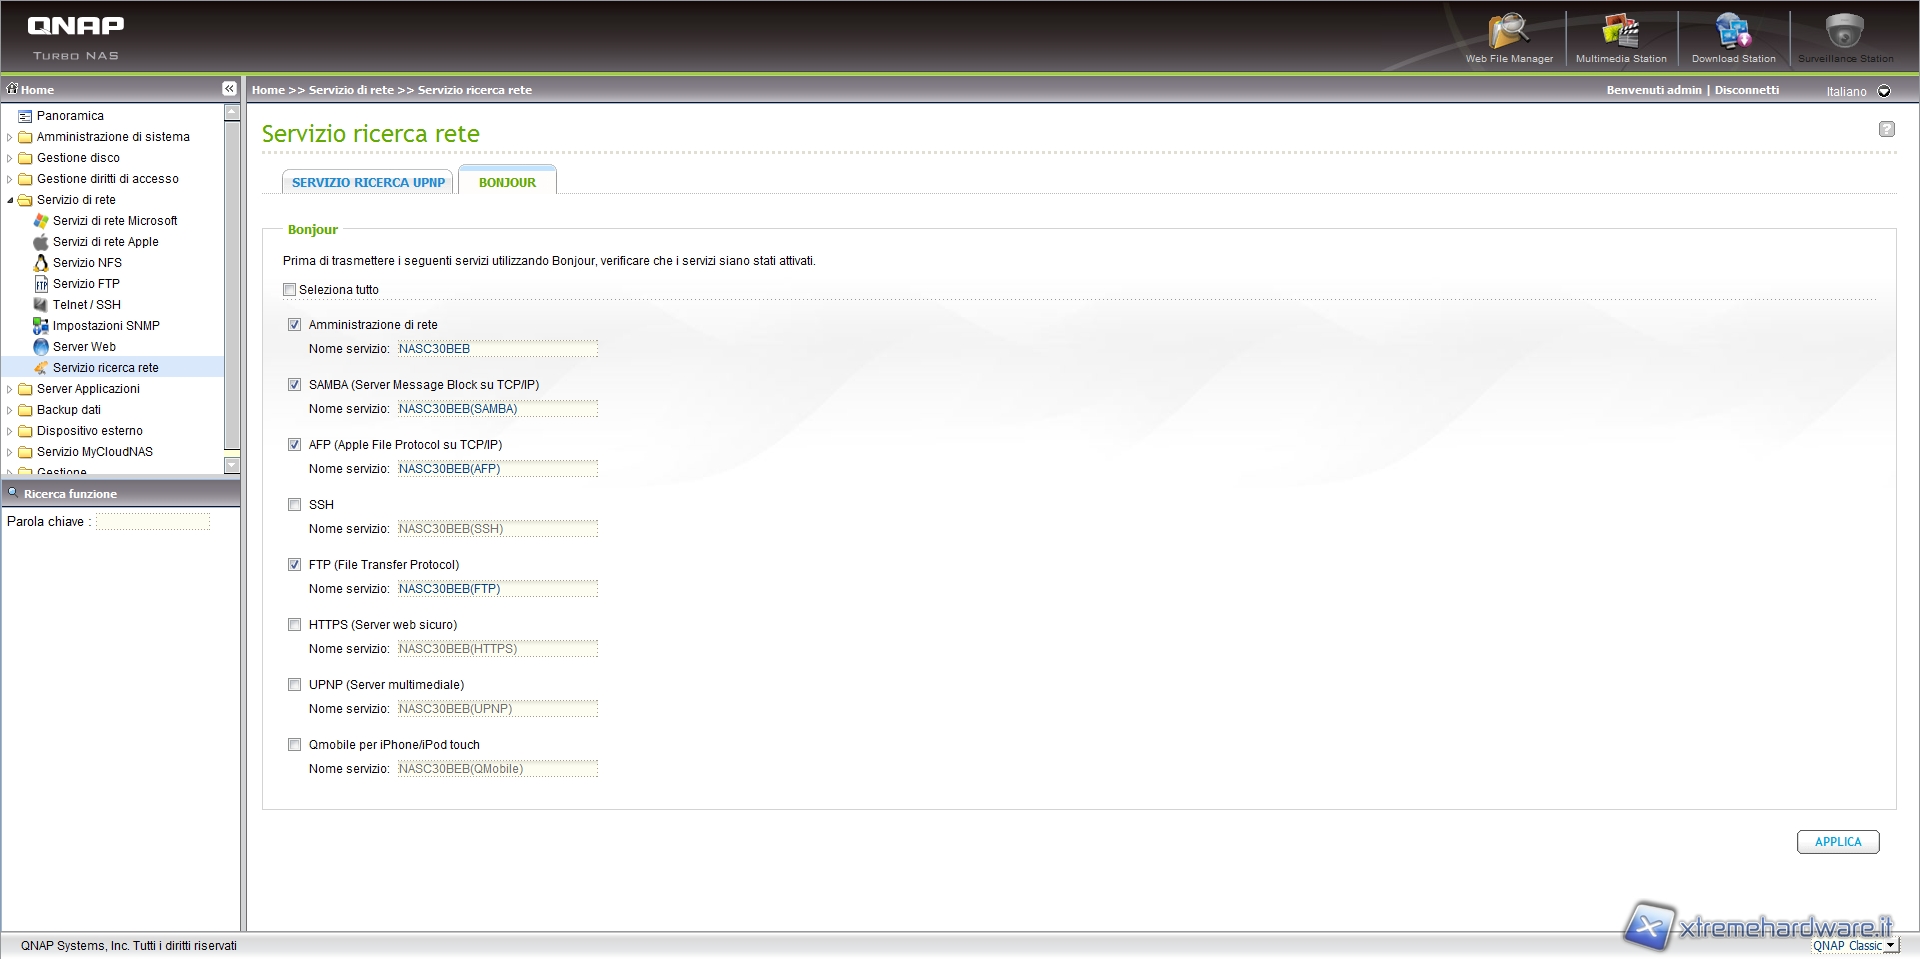Enable the SSH Bonjour checkbox
This screenshot has width=1920, height=959.
(x=294, y=505)
